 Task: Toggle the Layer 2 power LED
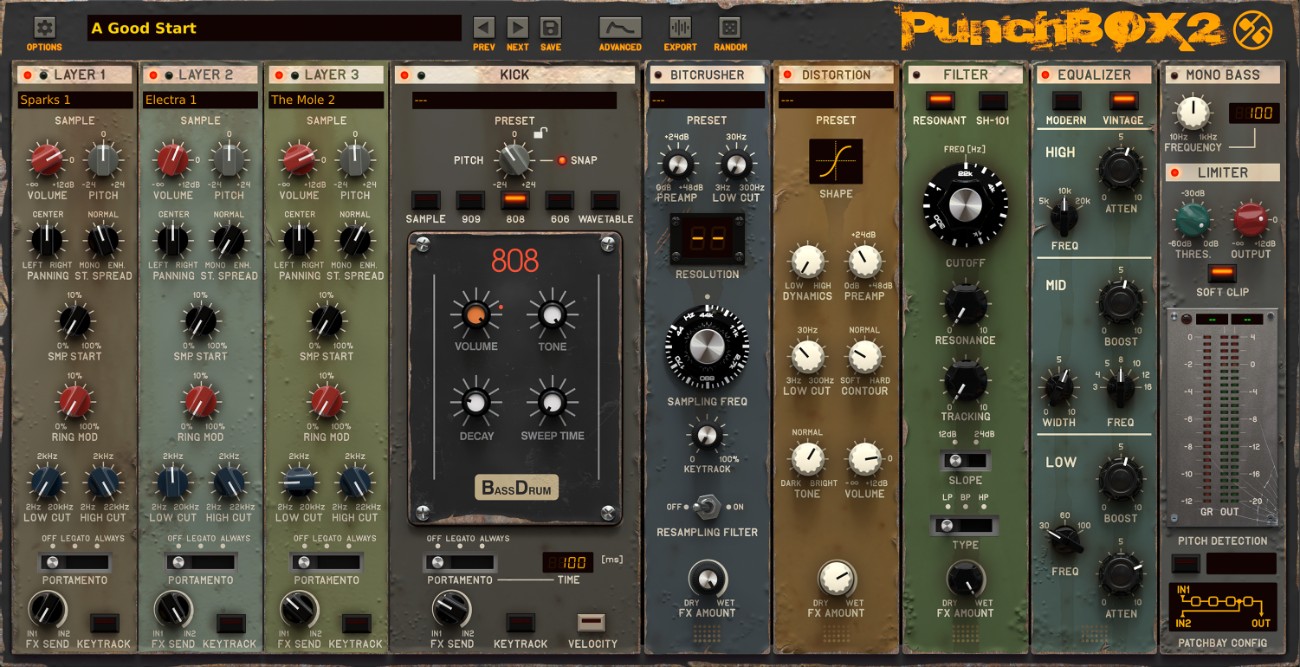click(x=153, y=75)
